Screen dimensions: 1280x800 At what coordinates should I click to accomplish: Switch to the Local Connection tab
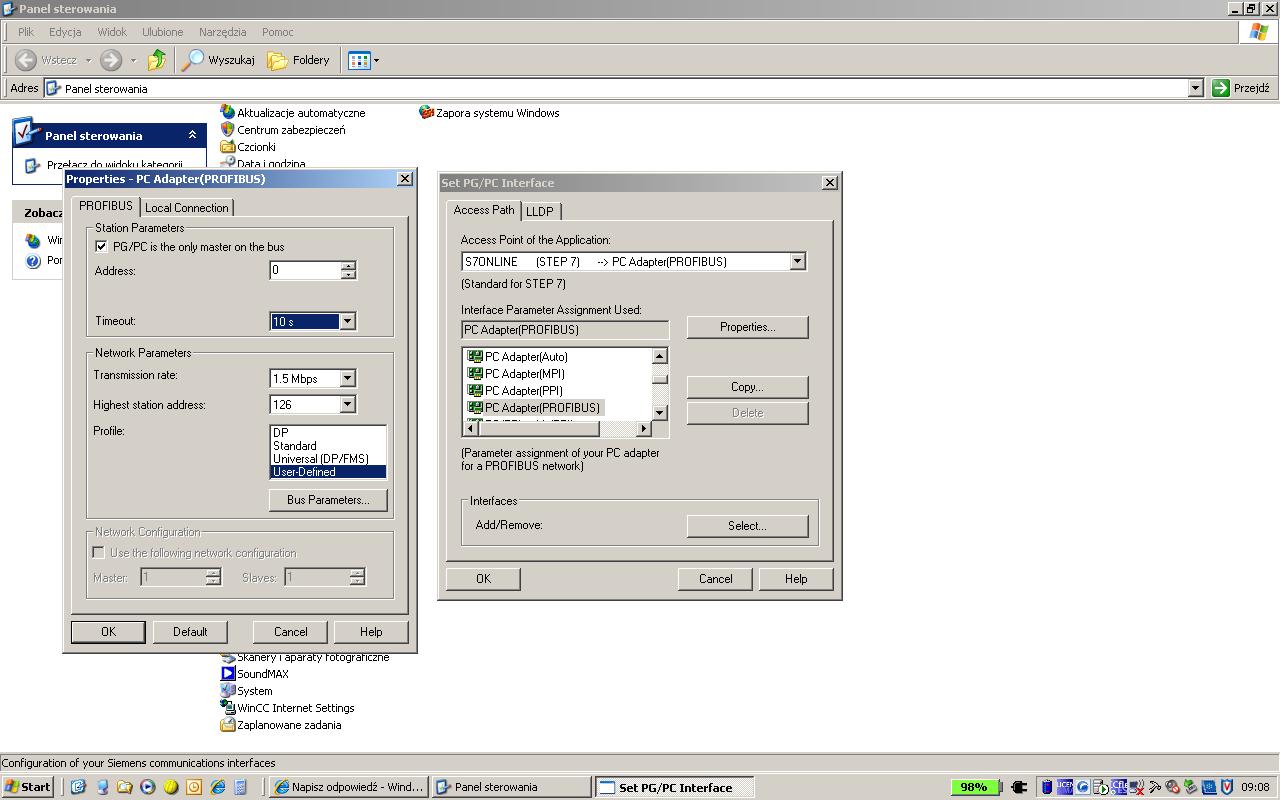(x=187, y=208)
